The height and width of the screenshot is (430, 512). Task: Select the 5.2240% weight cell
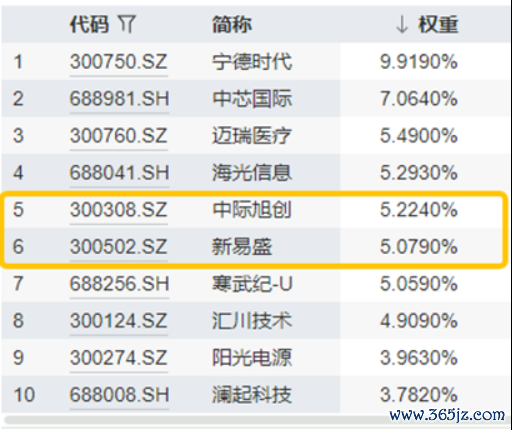pyautogui.click(x=419, y=210)
